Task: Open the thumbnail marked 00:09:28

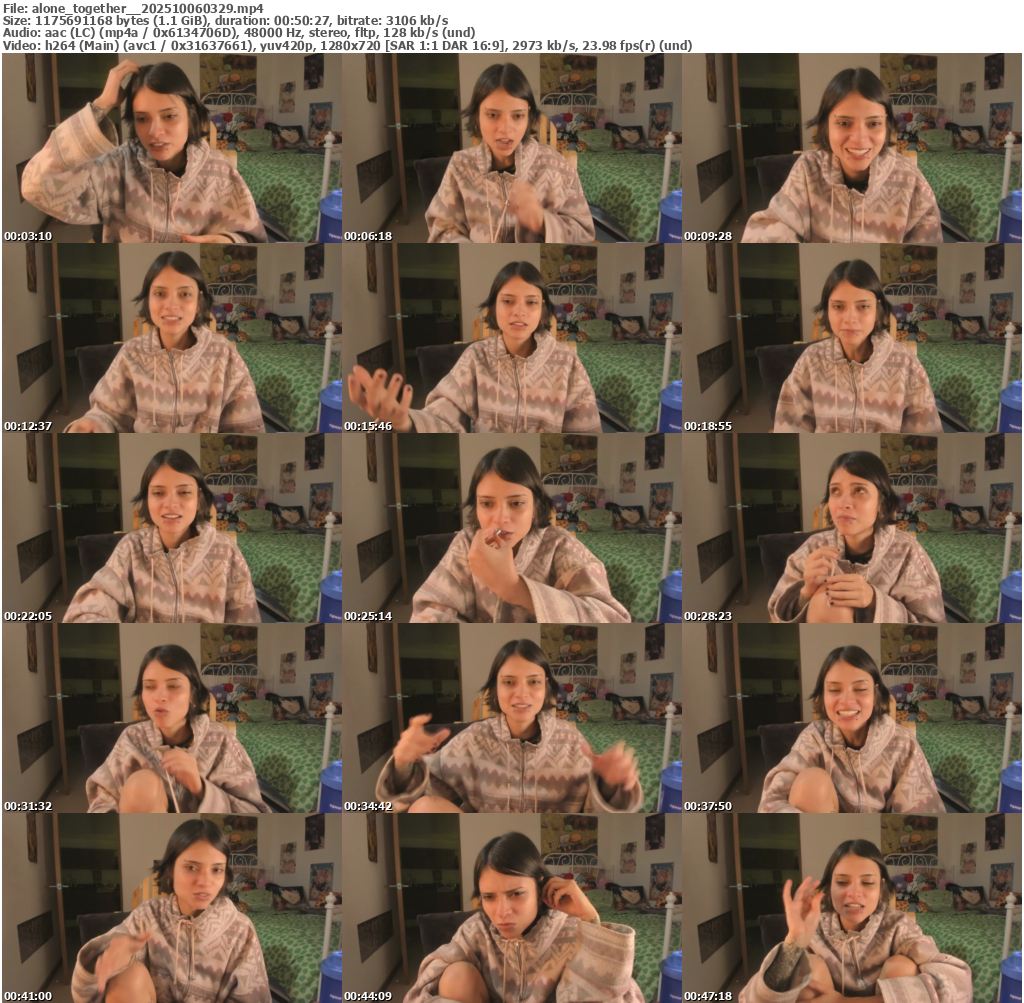Action: (x=851, y=148)
